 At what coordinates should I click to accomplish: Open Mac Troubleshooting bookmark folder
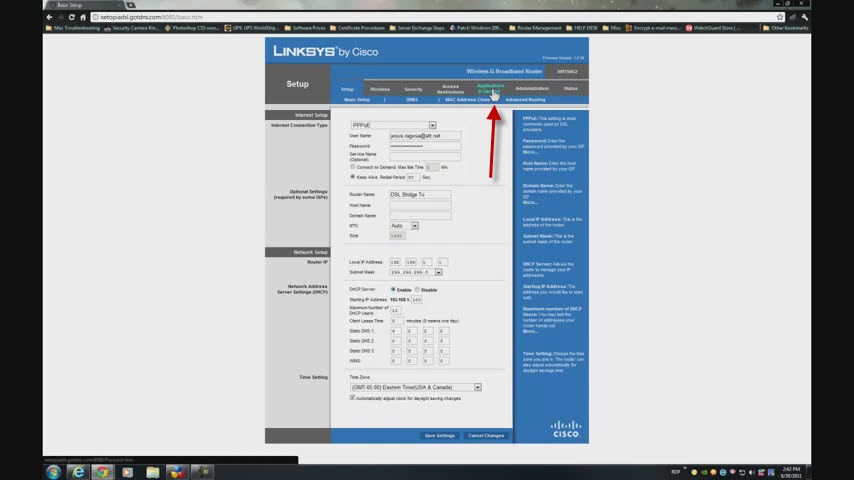coord(72,28)
